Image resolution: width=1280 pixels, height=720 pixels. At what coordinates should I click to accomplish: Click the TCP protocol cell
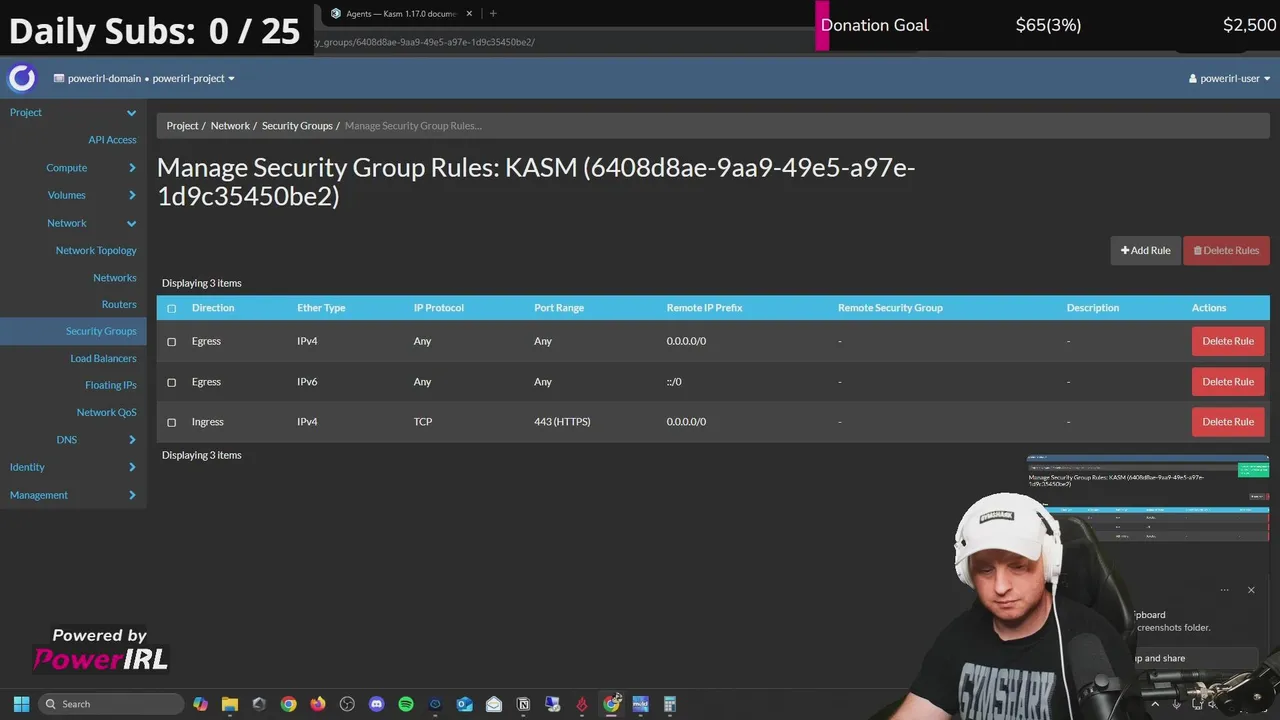pos(423,422)
